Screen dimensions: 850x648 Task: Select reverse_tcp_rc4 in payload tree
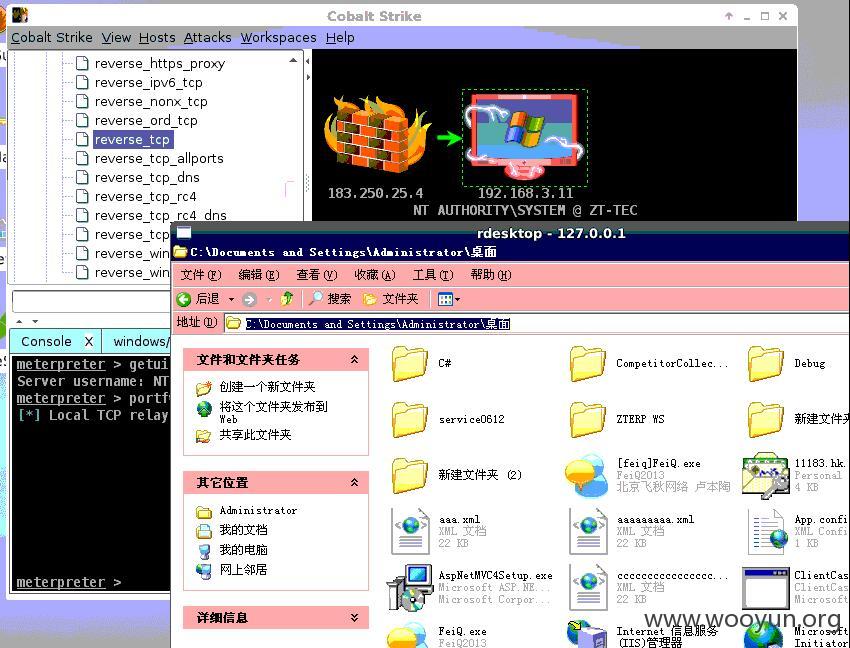tap(145, 196)
